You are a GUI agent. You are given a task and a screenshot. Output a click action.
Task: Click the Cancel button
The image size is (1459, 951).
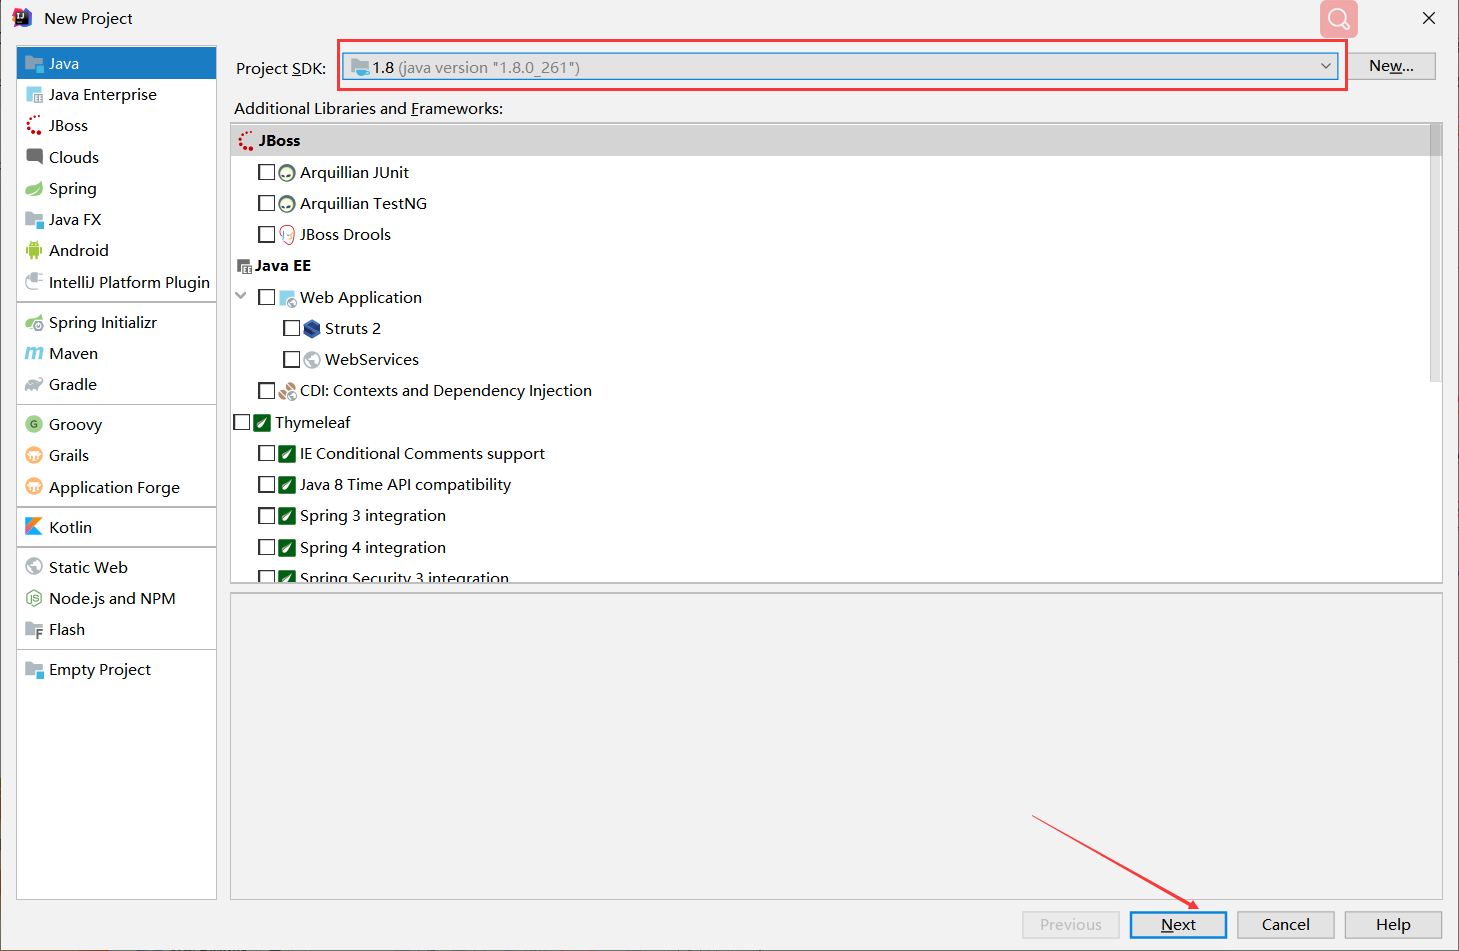1285,925
